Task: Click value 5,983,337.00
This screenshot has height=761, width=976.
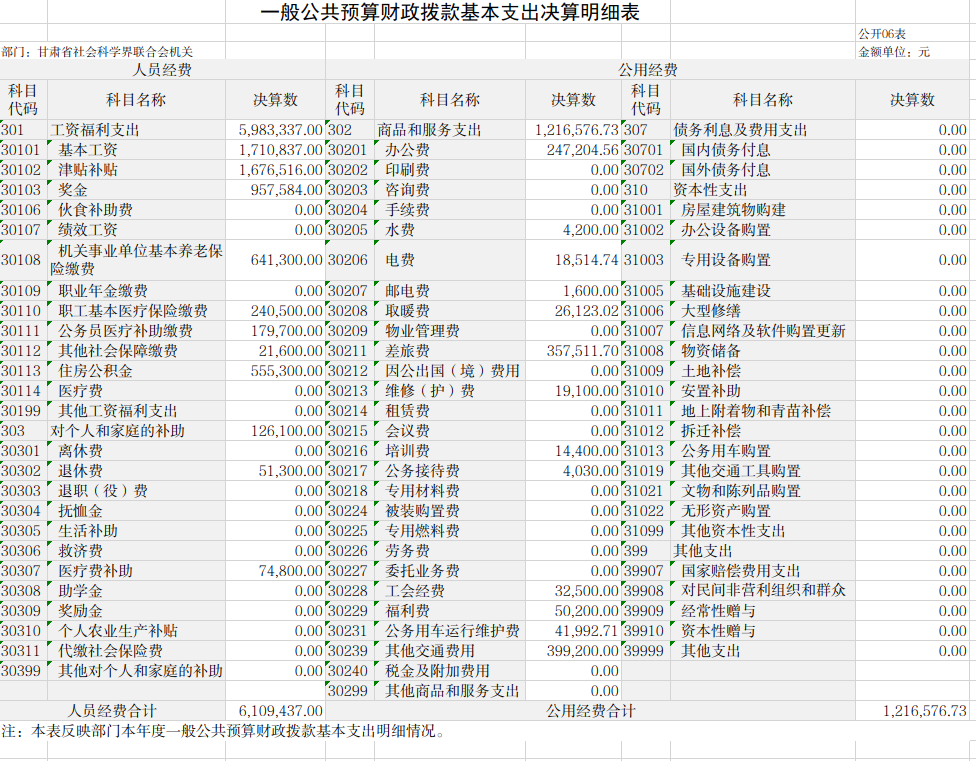Action: pyautogui.click(x=280, y=130)
